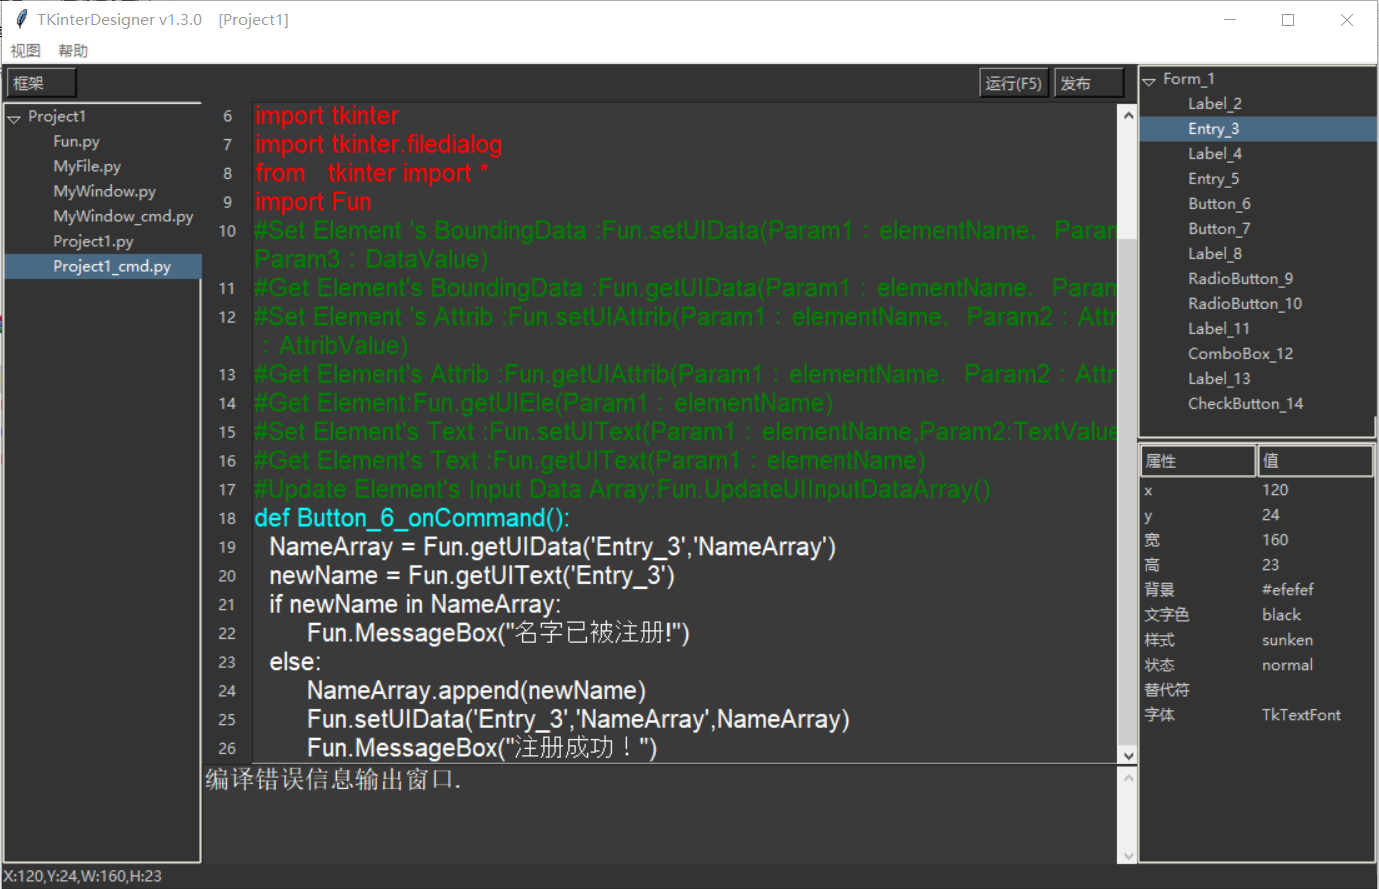Select Entry_3 in the widget tree
Viewport: 1379px width, 889px height.
[x=1258, y=129]
